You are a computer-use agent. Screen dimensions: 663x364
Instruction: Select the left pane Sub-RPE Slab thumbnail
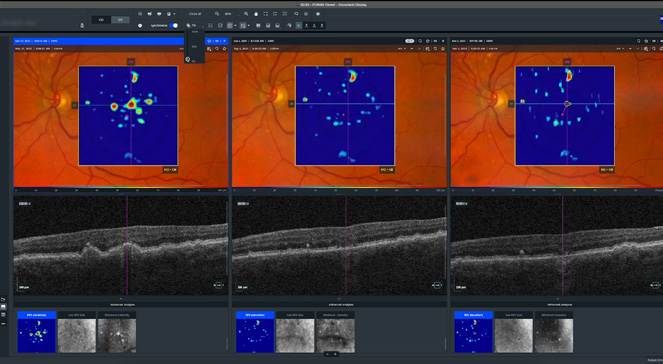pos(77,332)
